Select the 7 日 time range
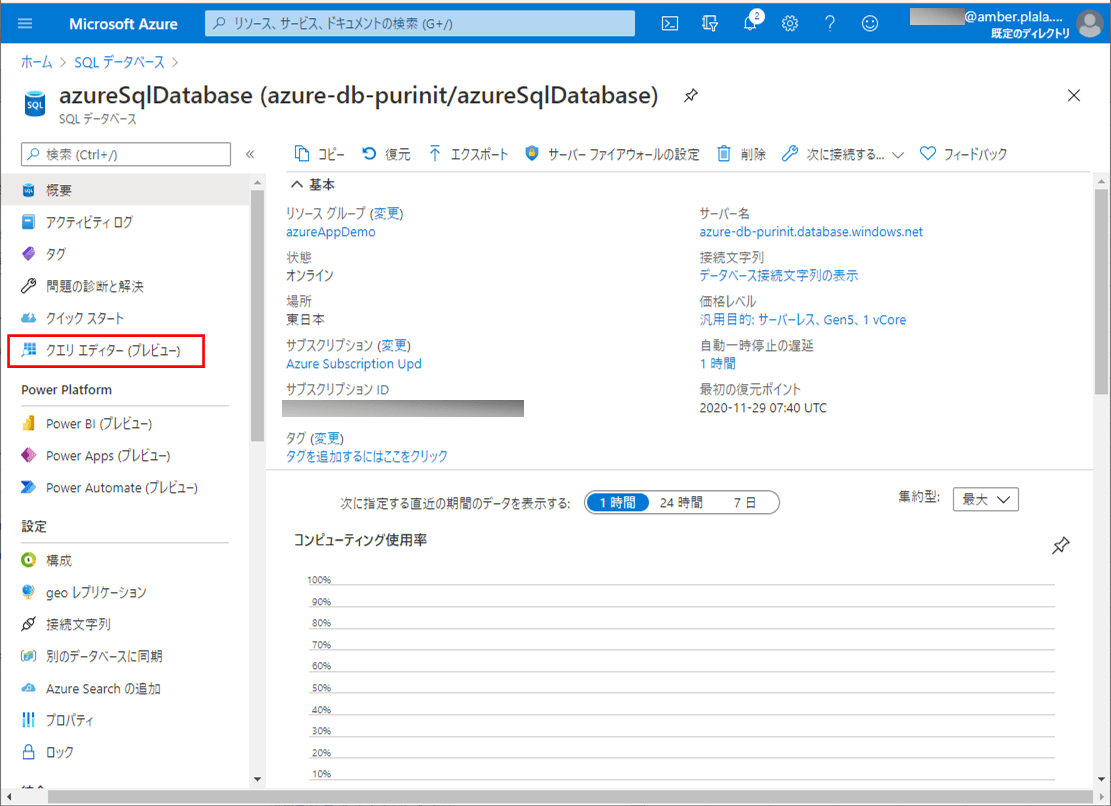Screen dimensions: 1111x806 tap(745, 502)
